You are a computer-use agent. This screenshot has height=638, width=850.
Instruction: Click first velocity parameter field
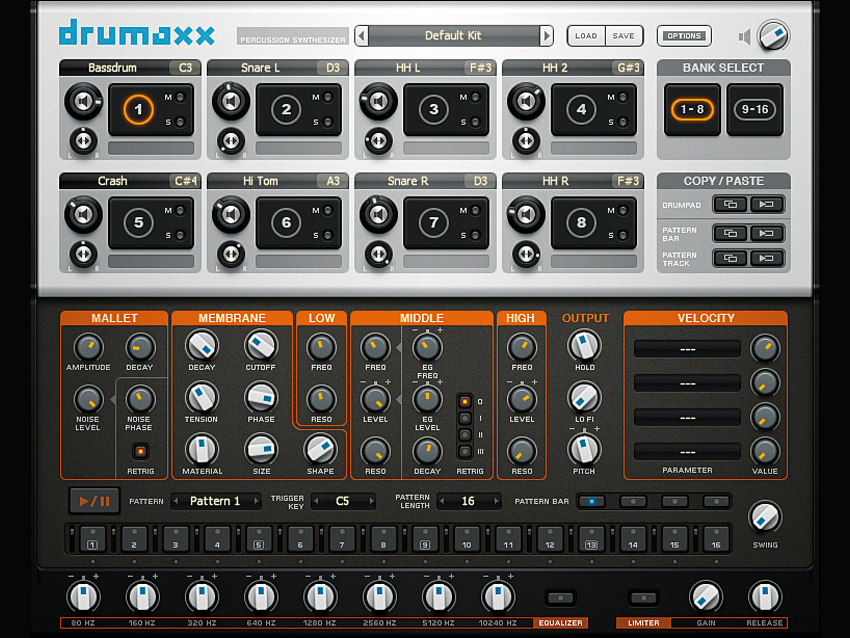(x=687, y=349)
